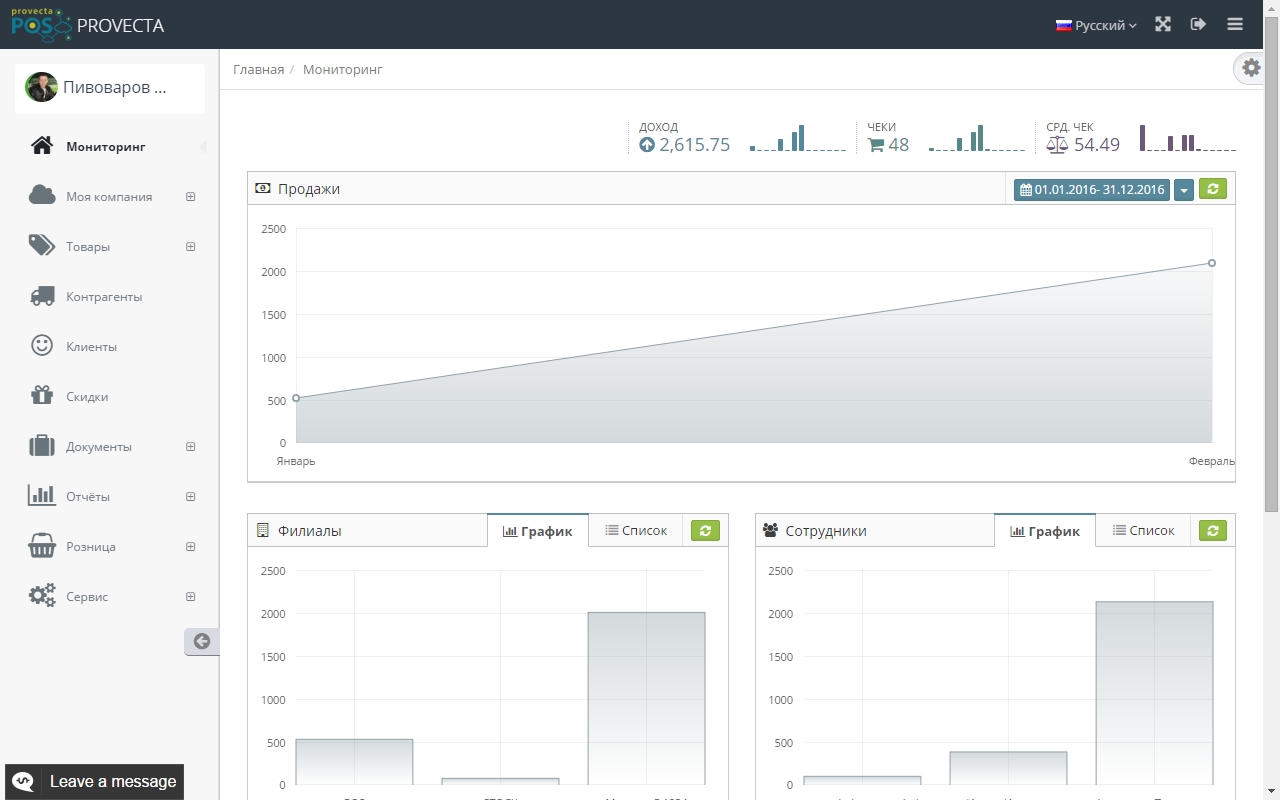The height and width of the screenshot is (800, 1280).
Task: Expand the Товары sidebar section
Action: [190, 247]
